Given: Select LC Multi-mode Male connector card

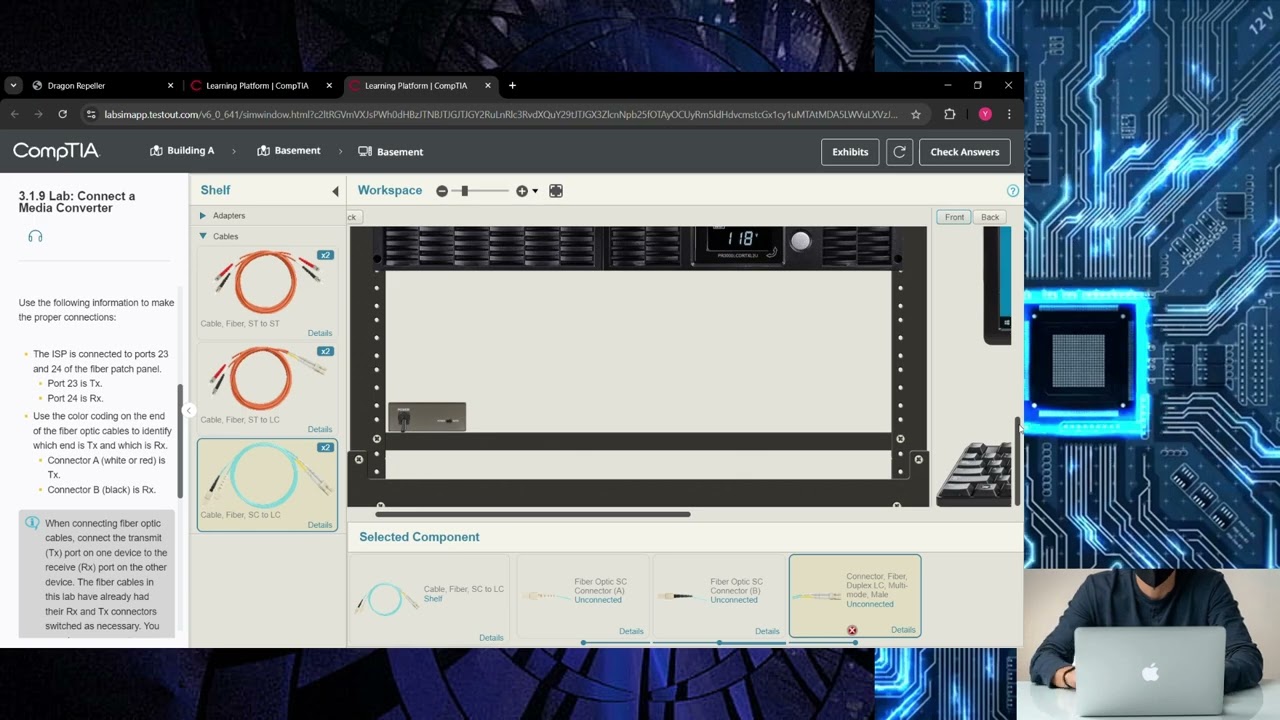Looking at the screenshot, I should coord(855,596).
